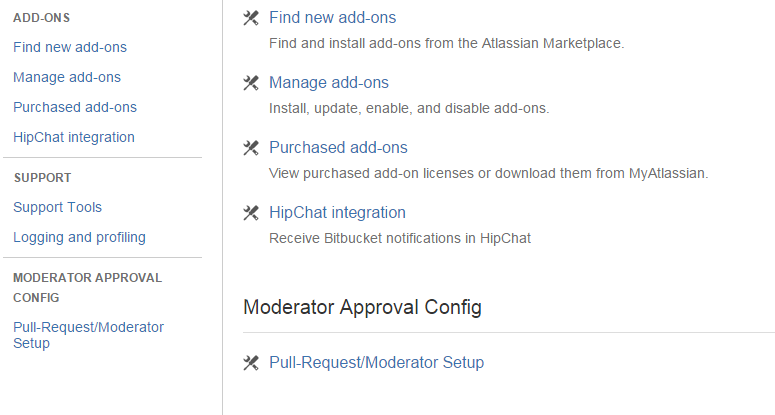Viewport: 775px width, 415px height.
Task: Follow the Manage add-ons main panel link
Action: [329, 83]
